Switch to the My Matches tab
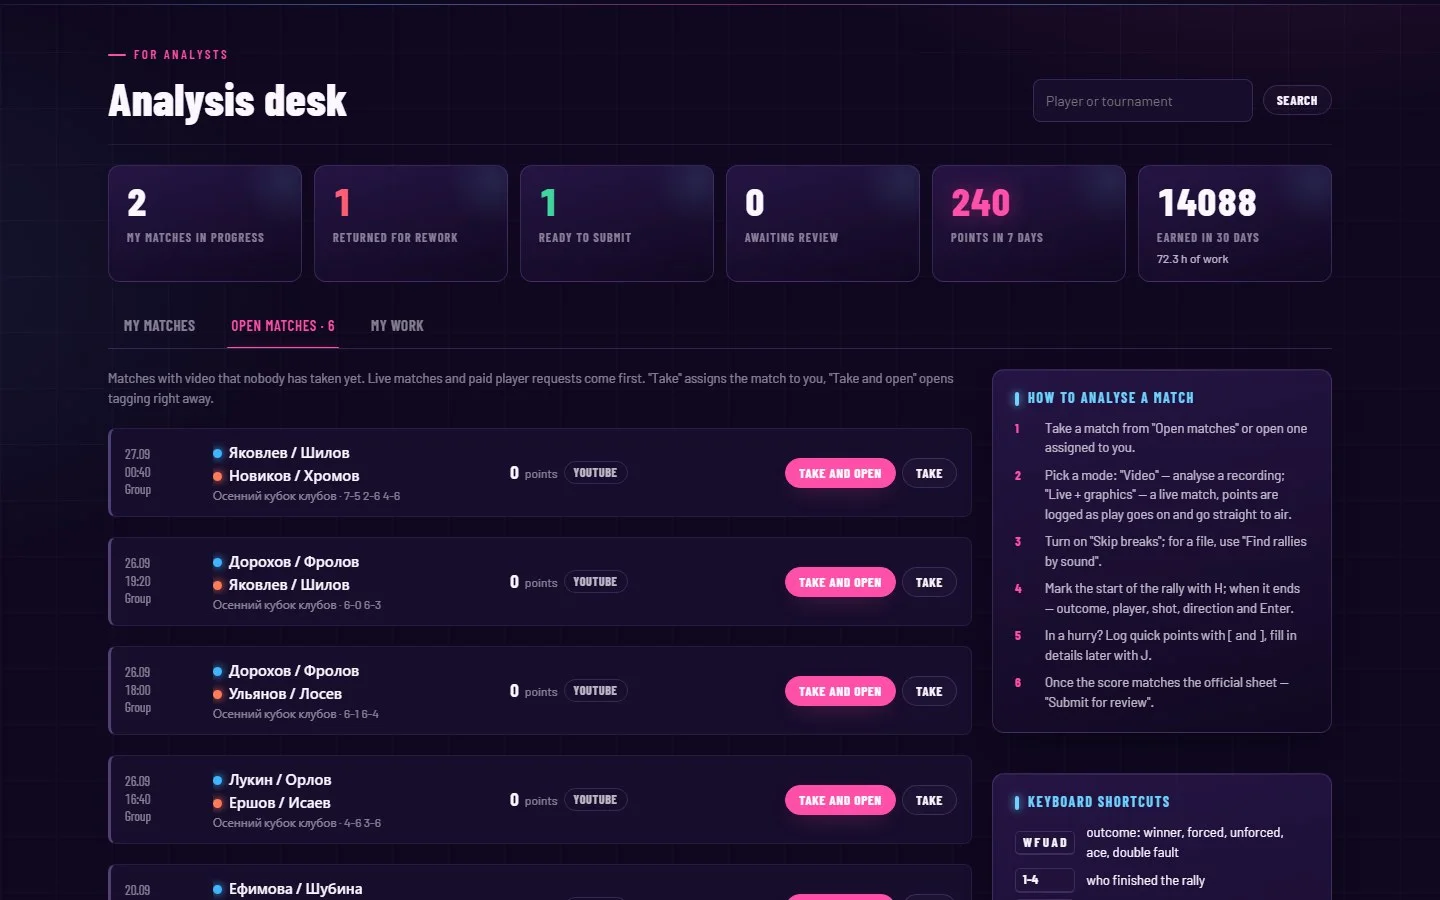 pos(159,326)
